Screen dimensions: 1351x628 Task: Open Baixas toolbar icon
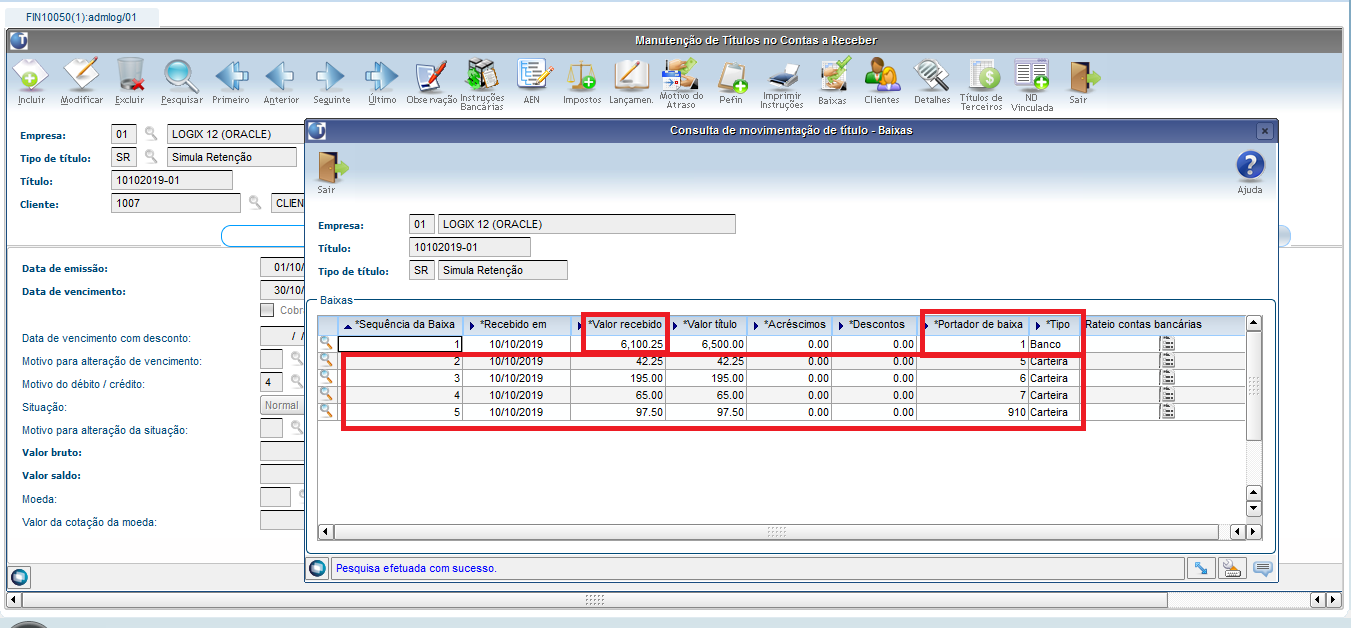833,76
